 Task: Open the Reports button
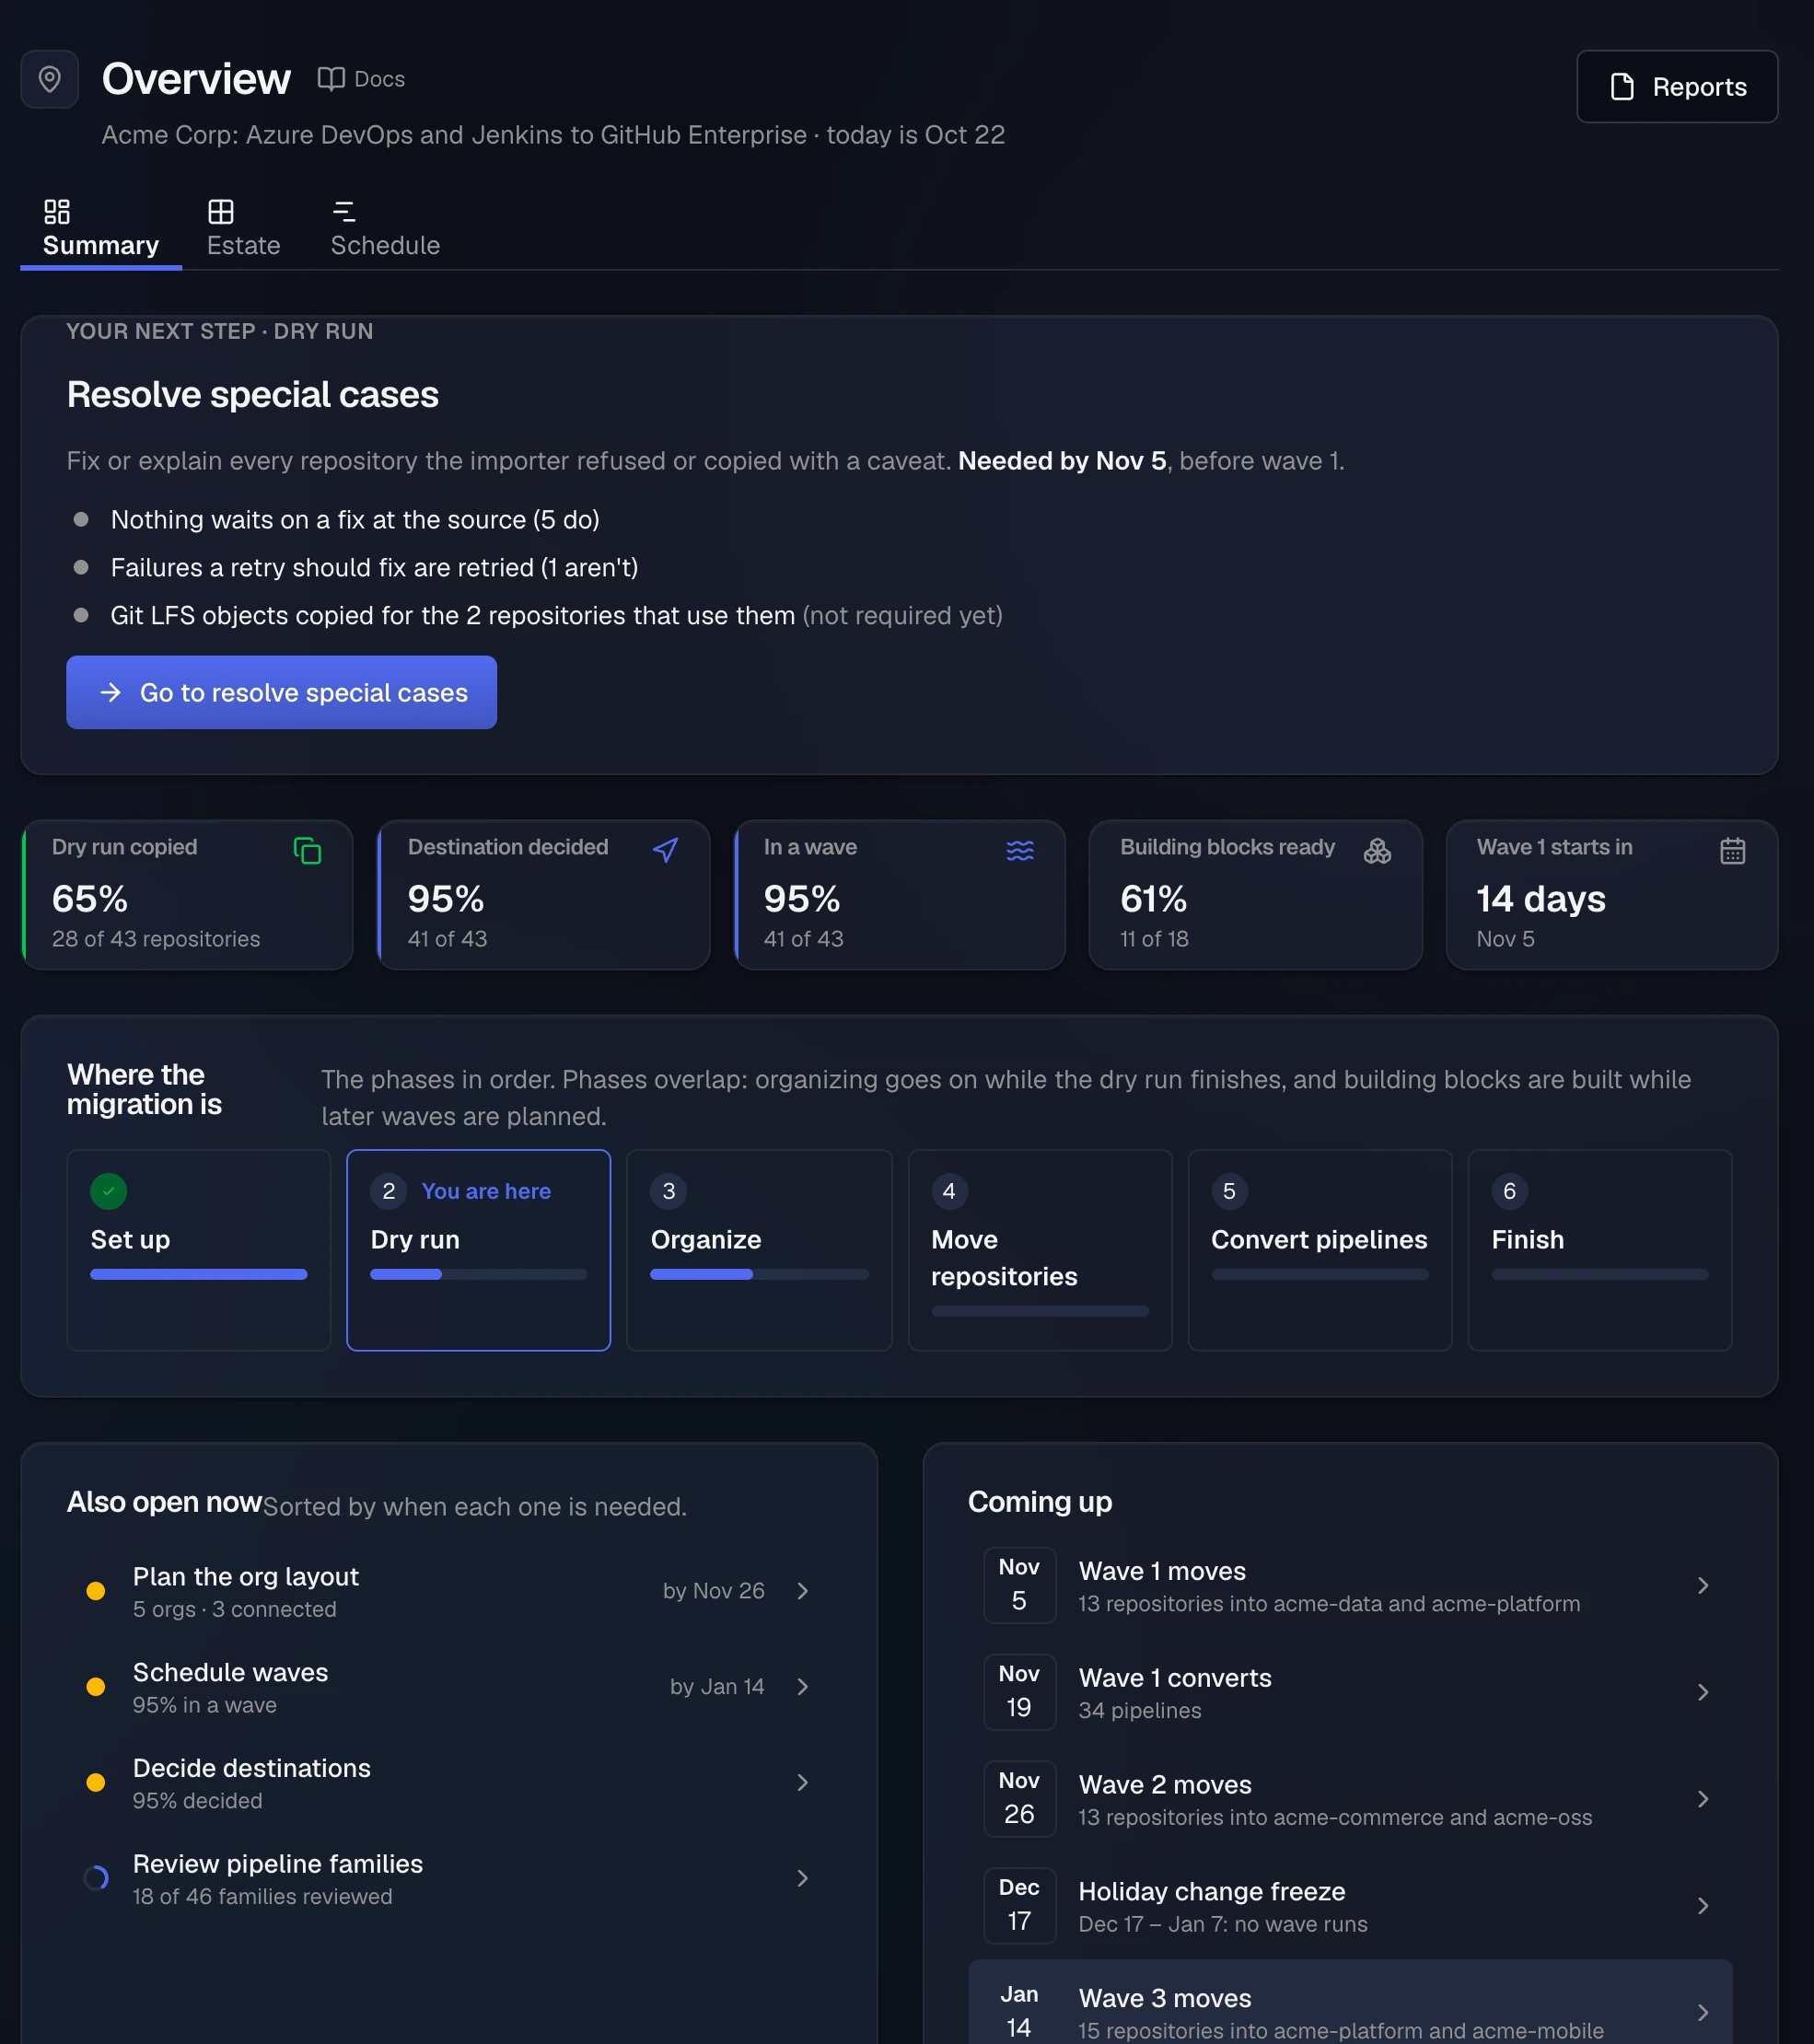1677,87
